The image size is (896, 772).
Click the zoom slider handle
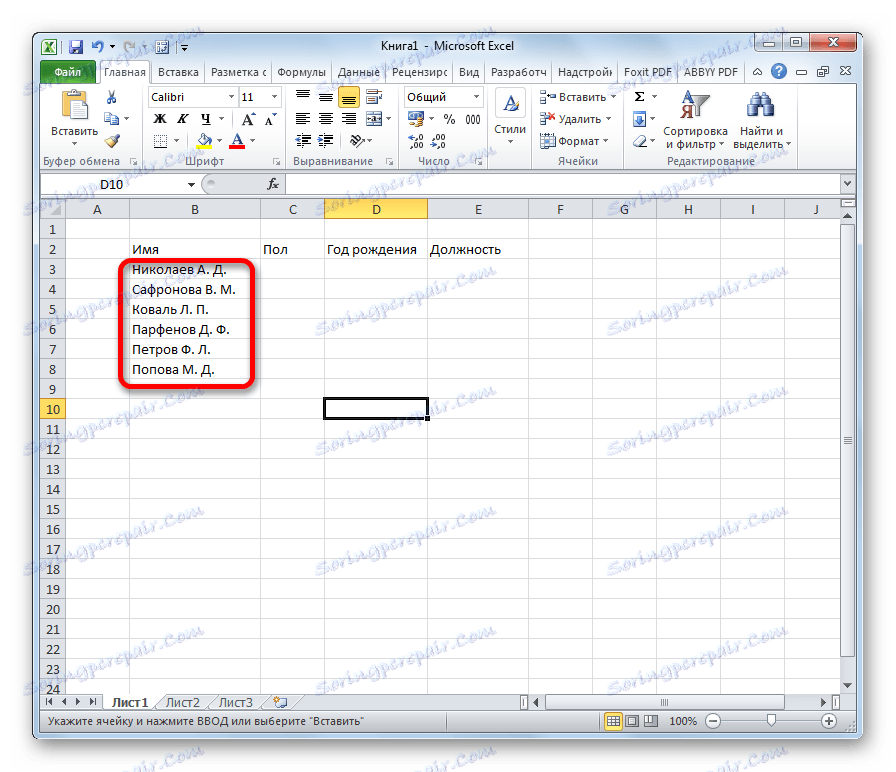click(771, 721)
